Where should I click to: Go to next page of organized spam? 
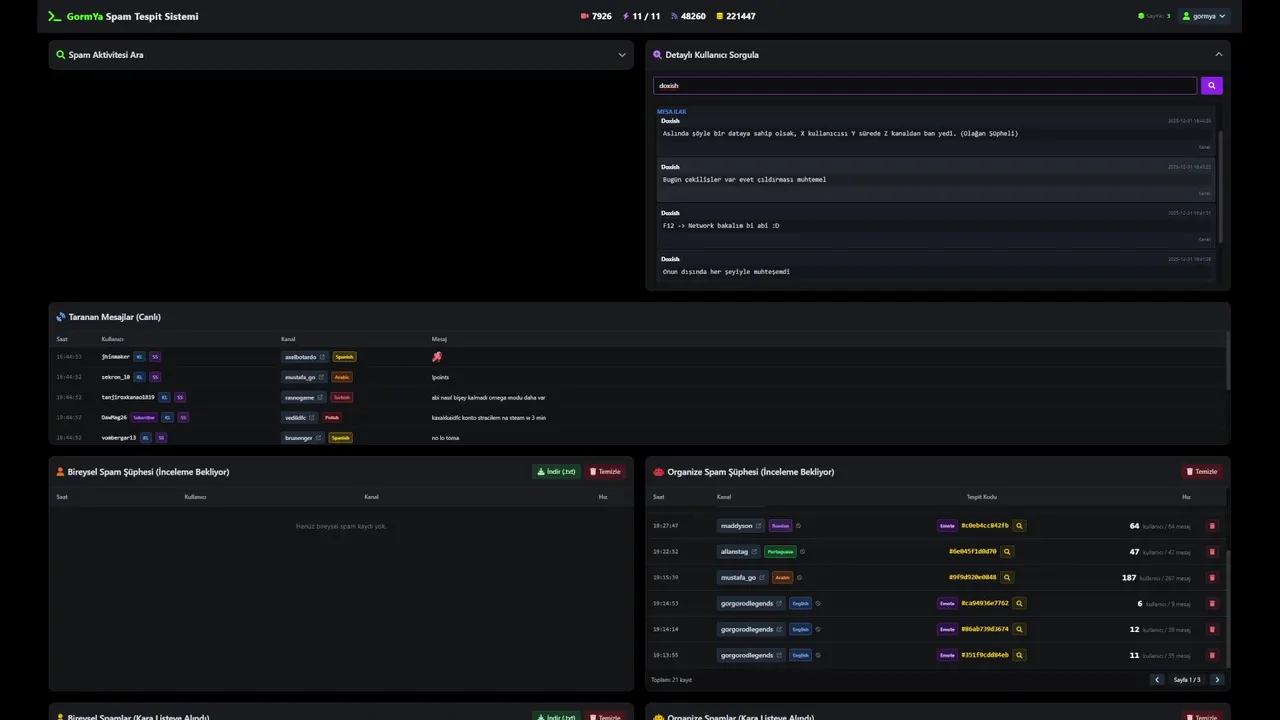click(x=1217, y=680)
